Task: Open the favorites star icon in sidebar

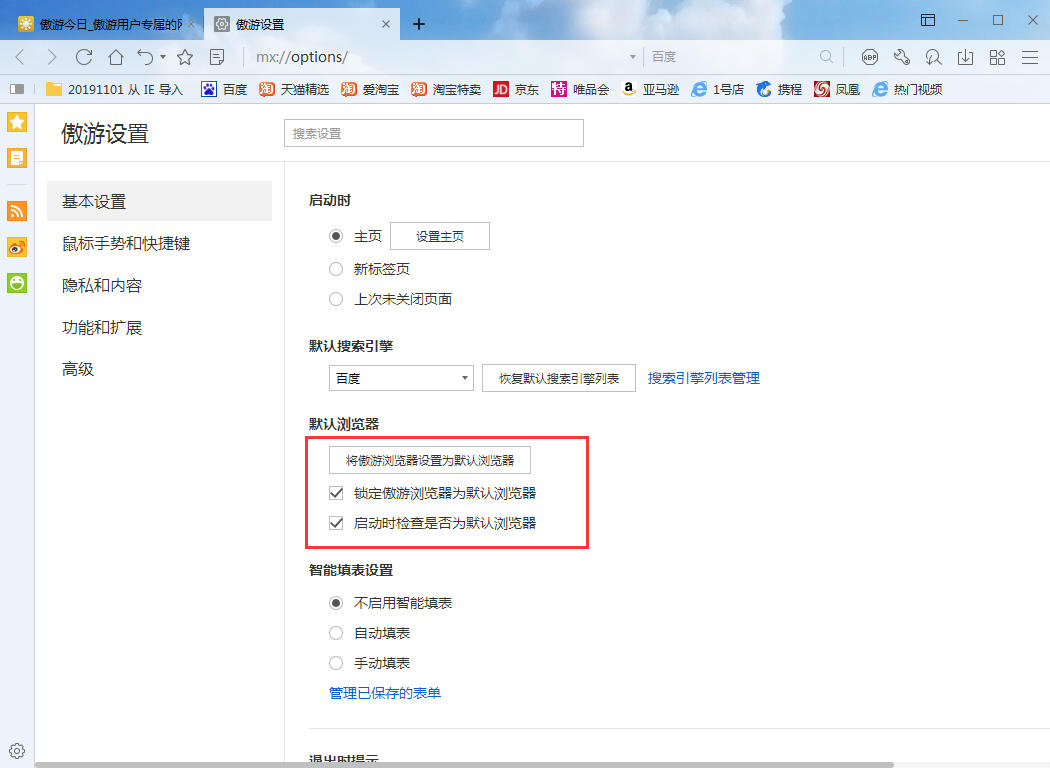Action: coord(16,121)
